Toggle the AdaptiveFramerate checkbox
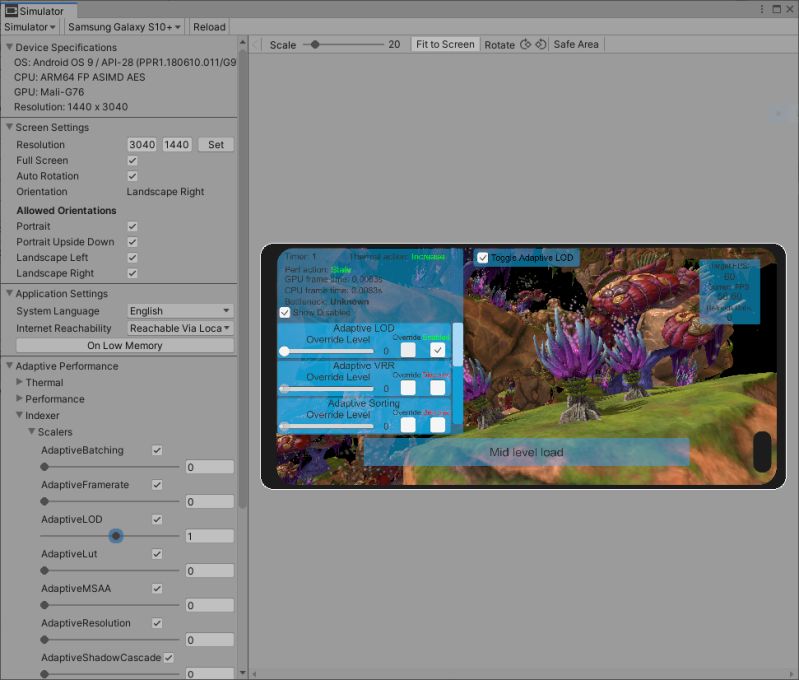Viewport: 799px width, 680px height. [157, 485]
